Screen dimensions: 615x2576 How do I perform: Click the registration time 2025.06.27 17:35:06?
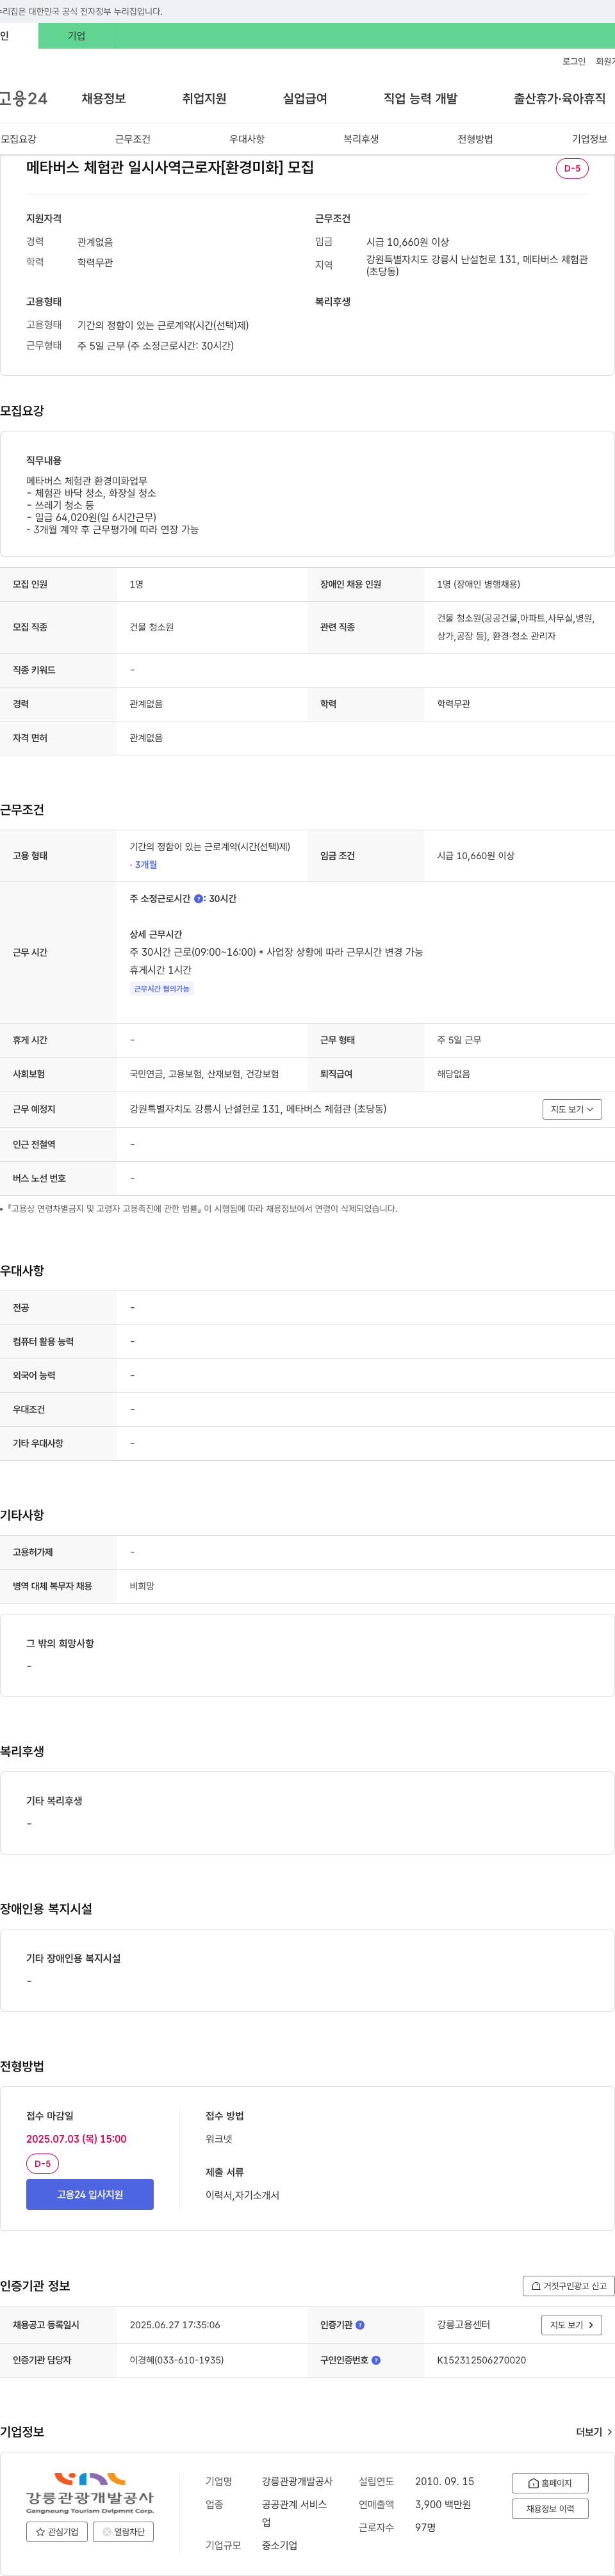[x=174, y=2325]
